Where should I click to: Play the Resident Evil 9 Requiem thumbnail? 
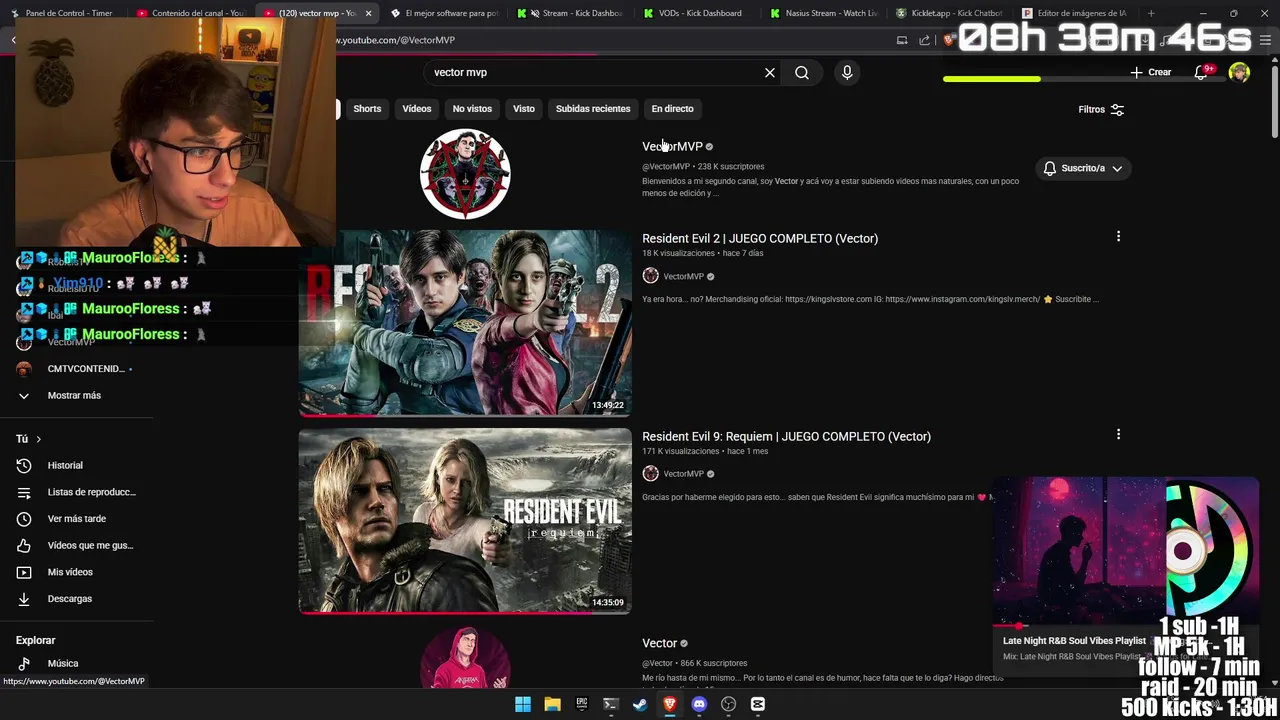[x=465, y=521]
